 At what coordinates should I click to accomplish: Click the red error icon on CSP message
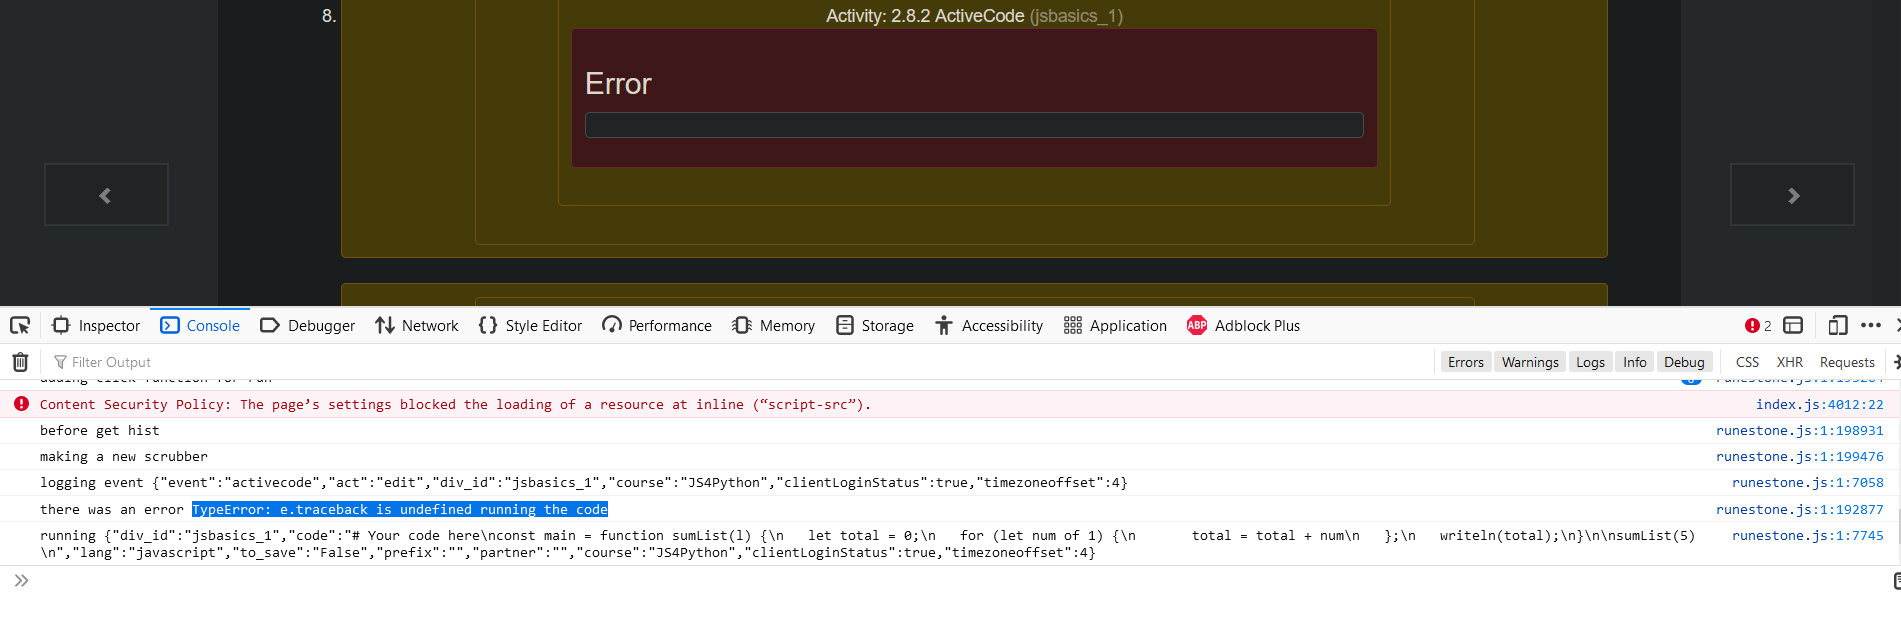pyautogui.click(x=21, y=404)
